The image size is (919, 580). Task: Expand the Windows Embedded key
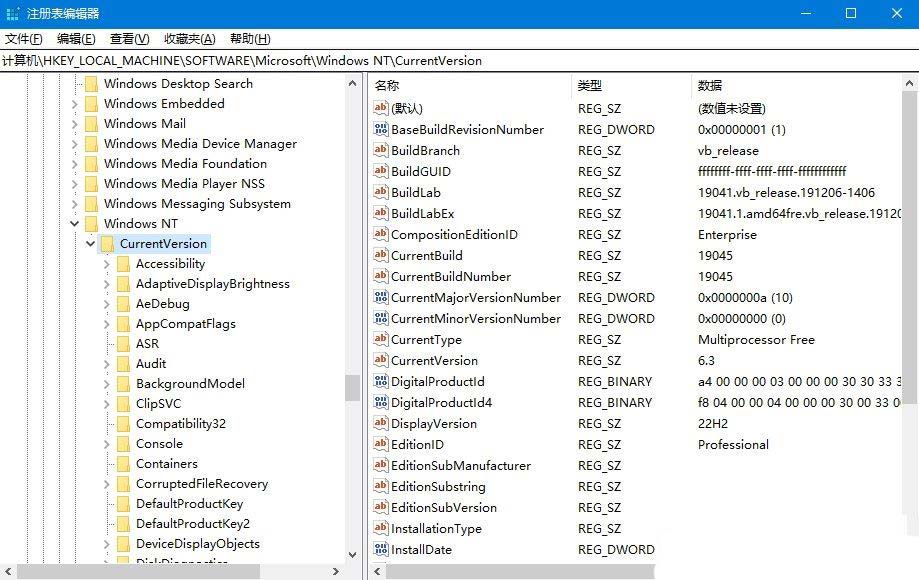74,104
